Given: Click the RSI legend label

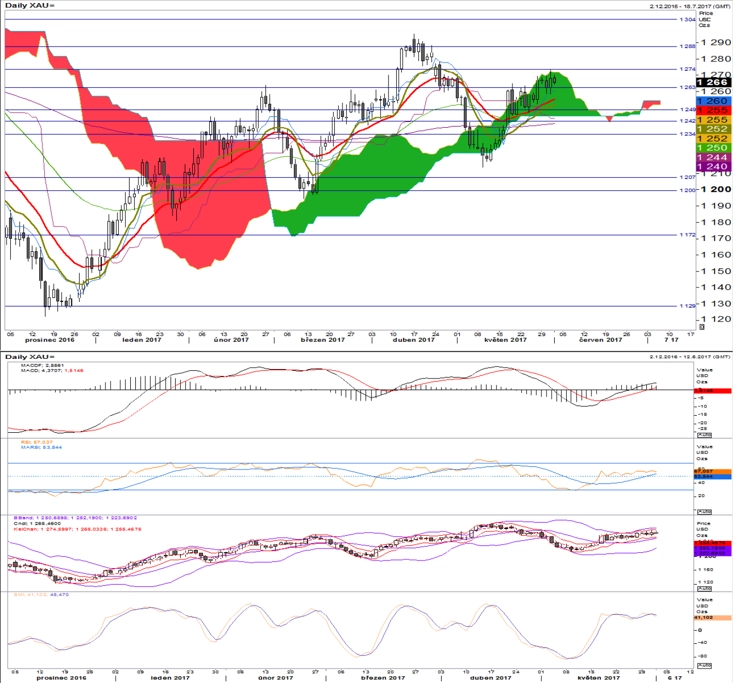Looking at the screenshot, I should (37, 442).
